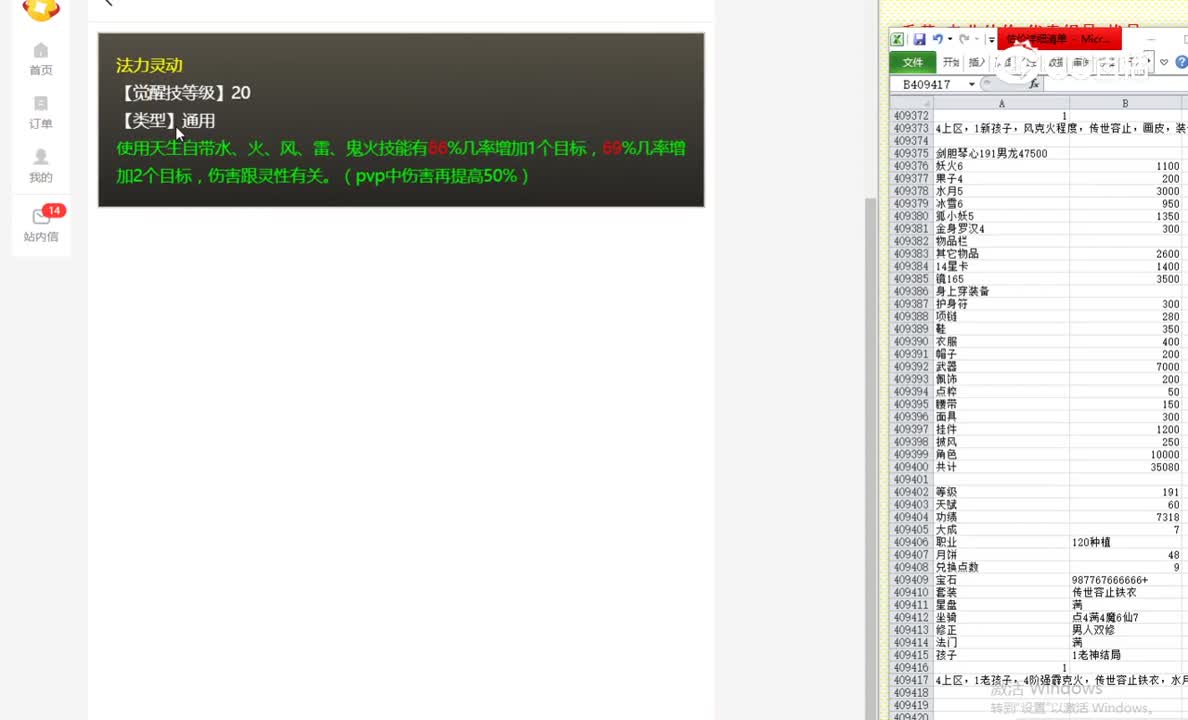Open the Undo history dropdown arrow

(x=950, y=39)
